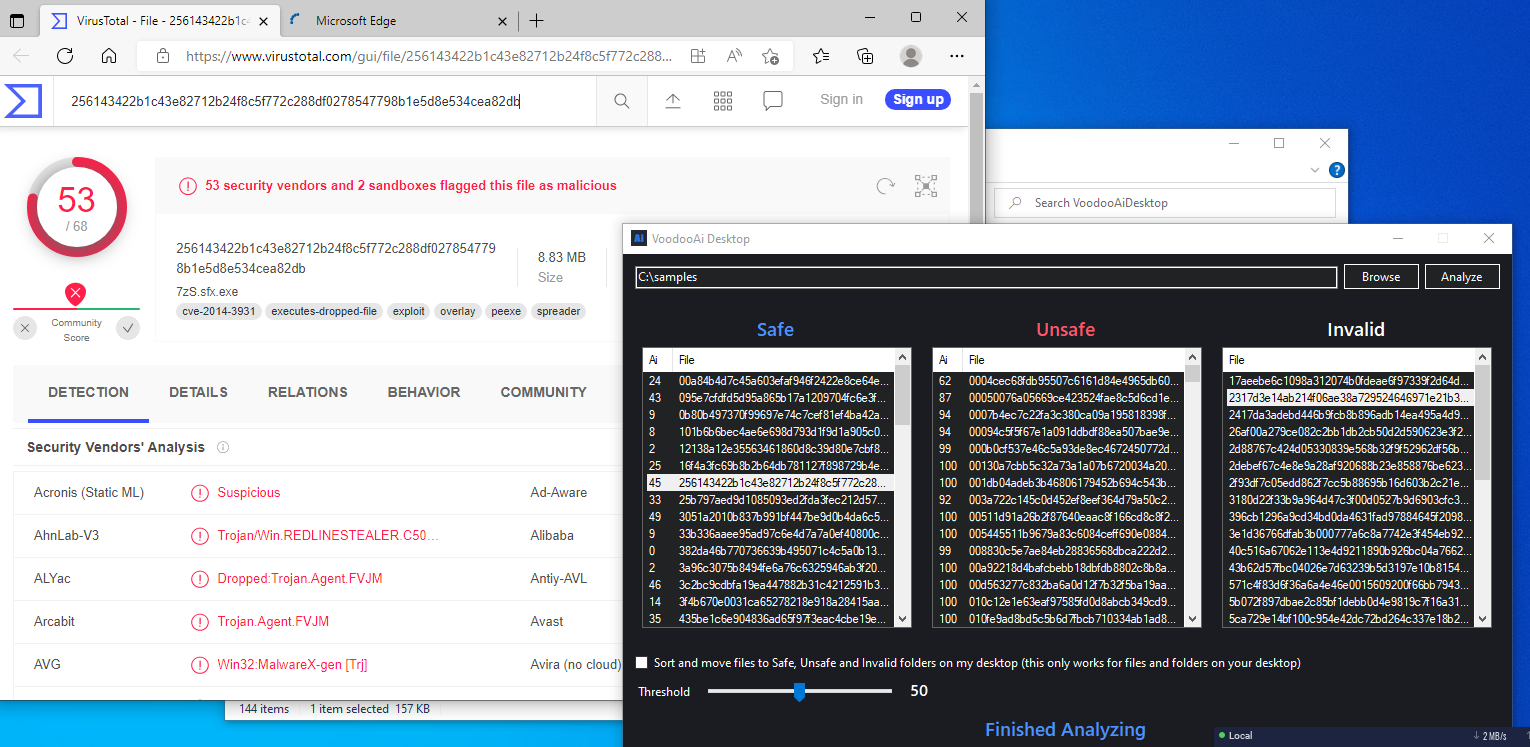The image size is (1530, 747).
Task: Select Invalid row starting 2317d3e14ab214
Action: [x=1348, y=397]
